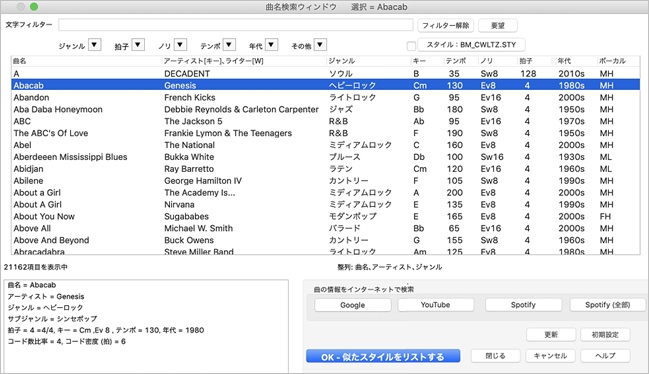Click the 要望 button
649x374 pixels.
pyautogui.click(x=498, y=25)
